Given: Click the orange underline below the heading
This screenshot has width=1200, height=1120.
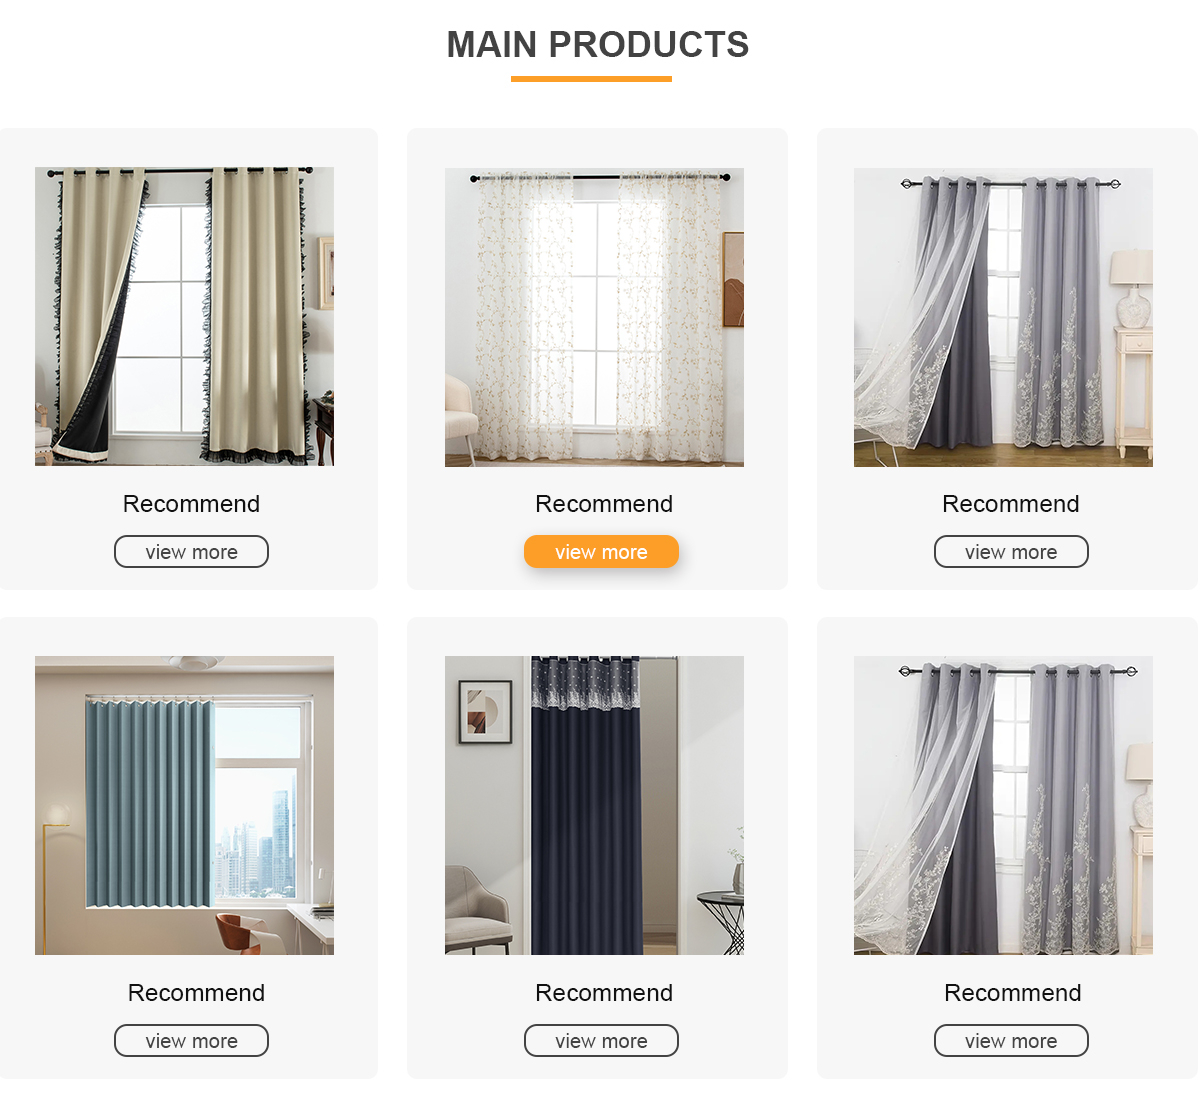Looking at the screenshot, I should click(591, 79).
